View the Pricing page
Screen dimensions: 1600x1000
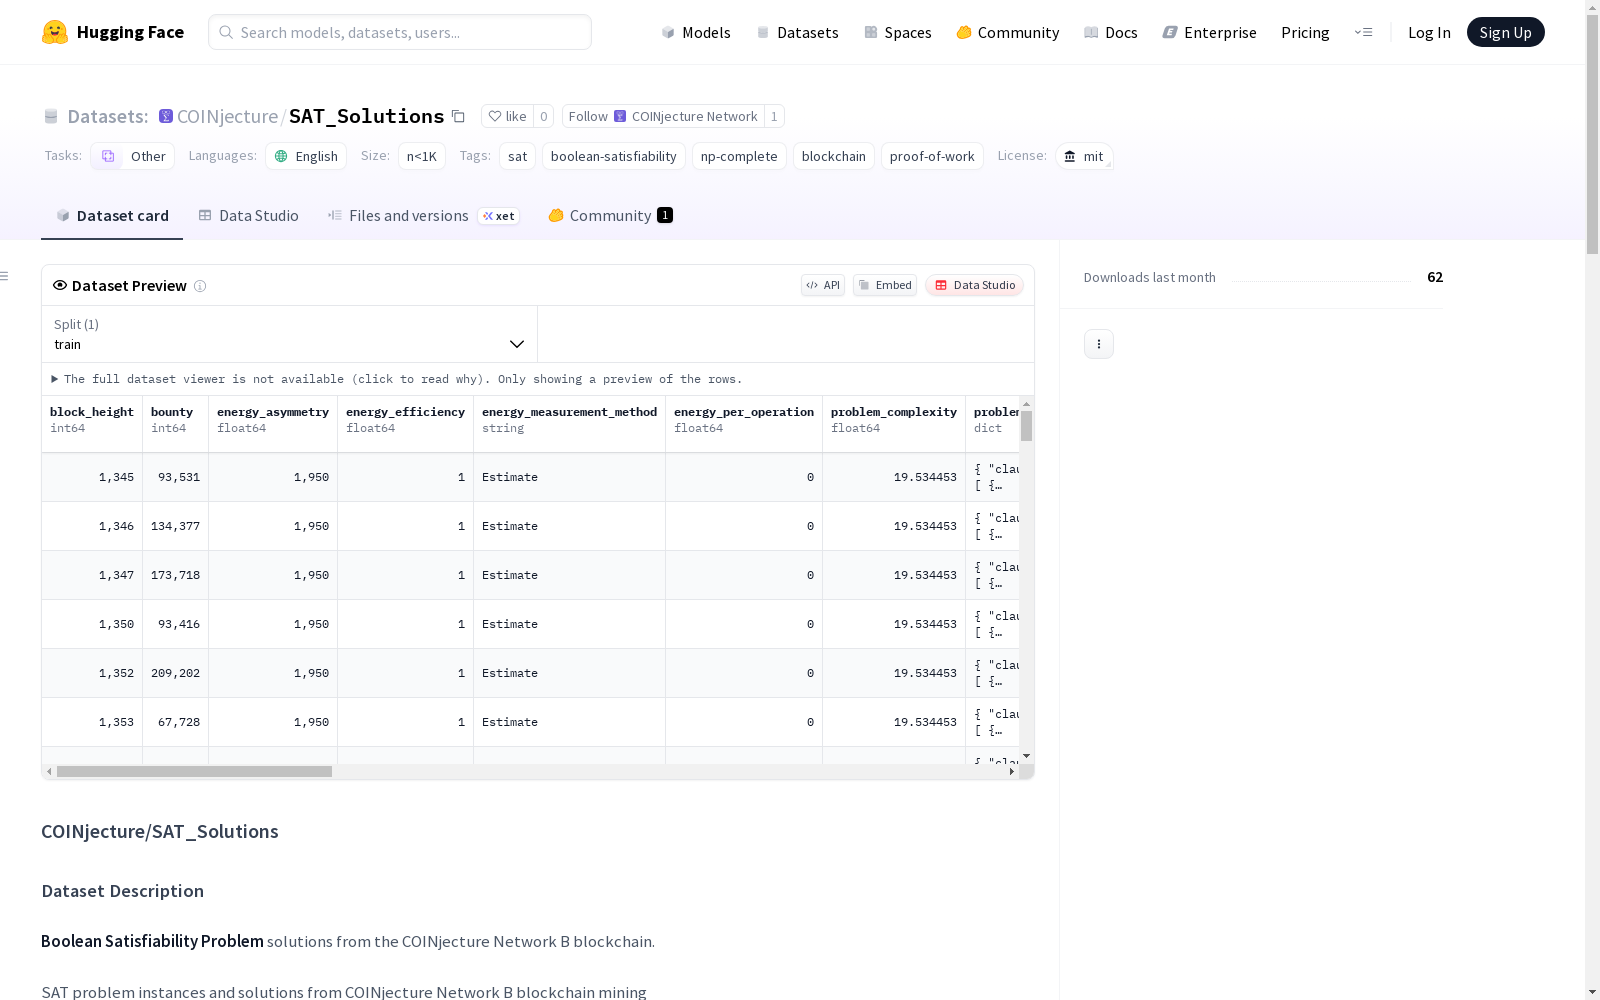tap(1305, 32)
